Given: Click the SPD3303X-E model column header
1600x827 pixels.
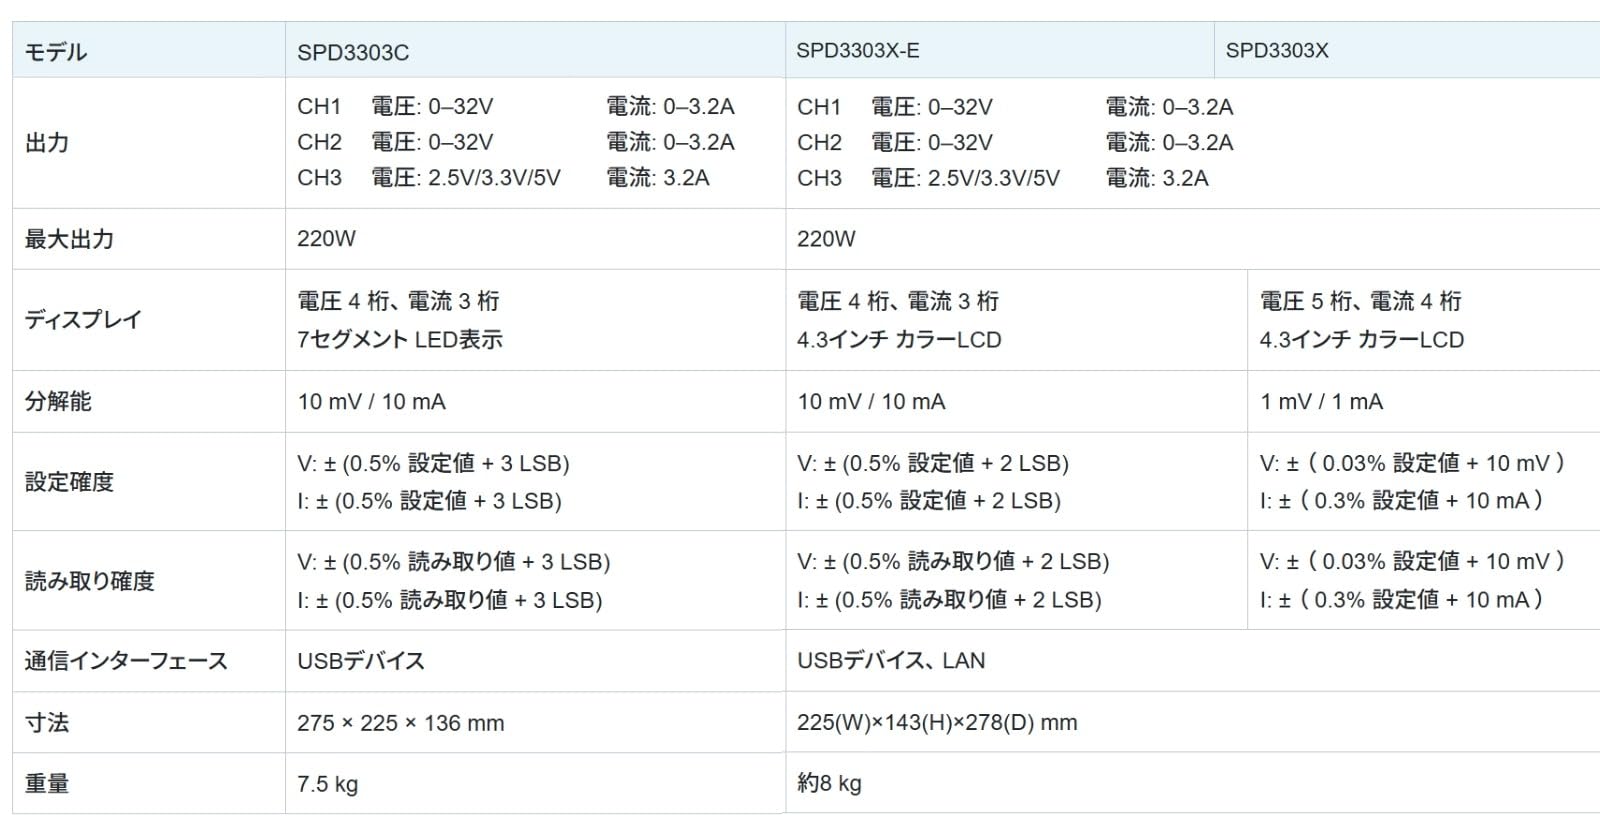Looking at the screenshot, I should click(857, 50).
